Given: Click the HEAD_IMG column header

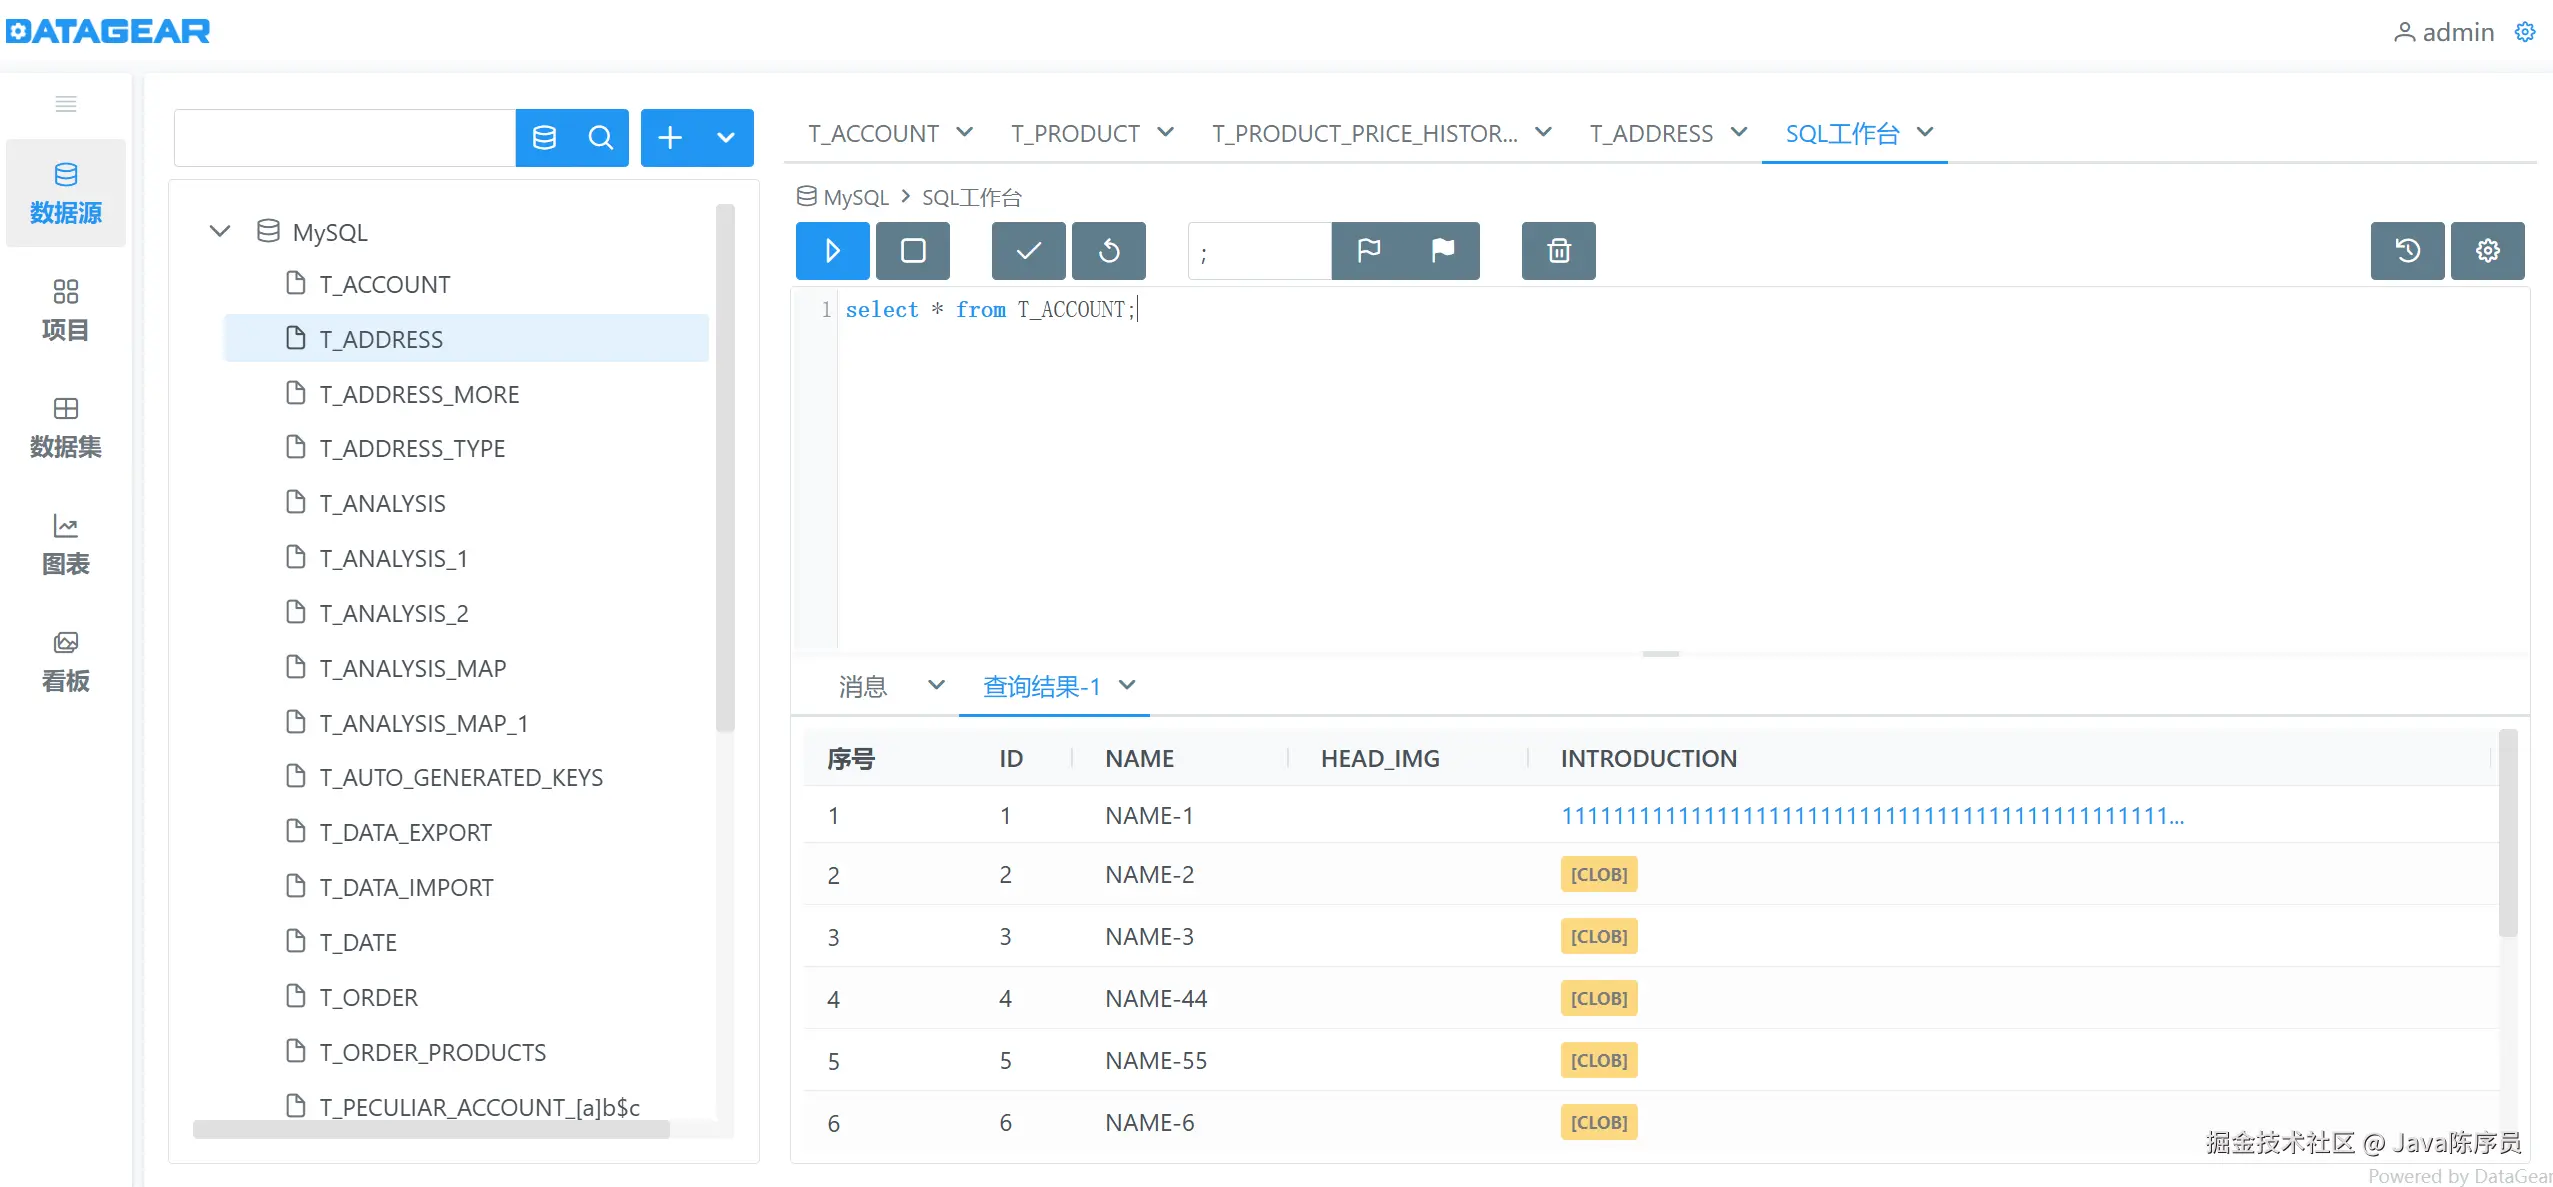Looking at the screenshot, I should tap(1380, 758).
